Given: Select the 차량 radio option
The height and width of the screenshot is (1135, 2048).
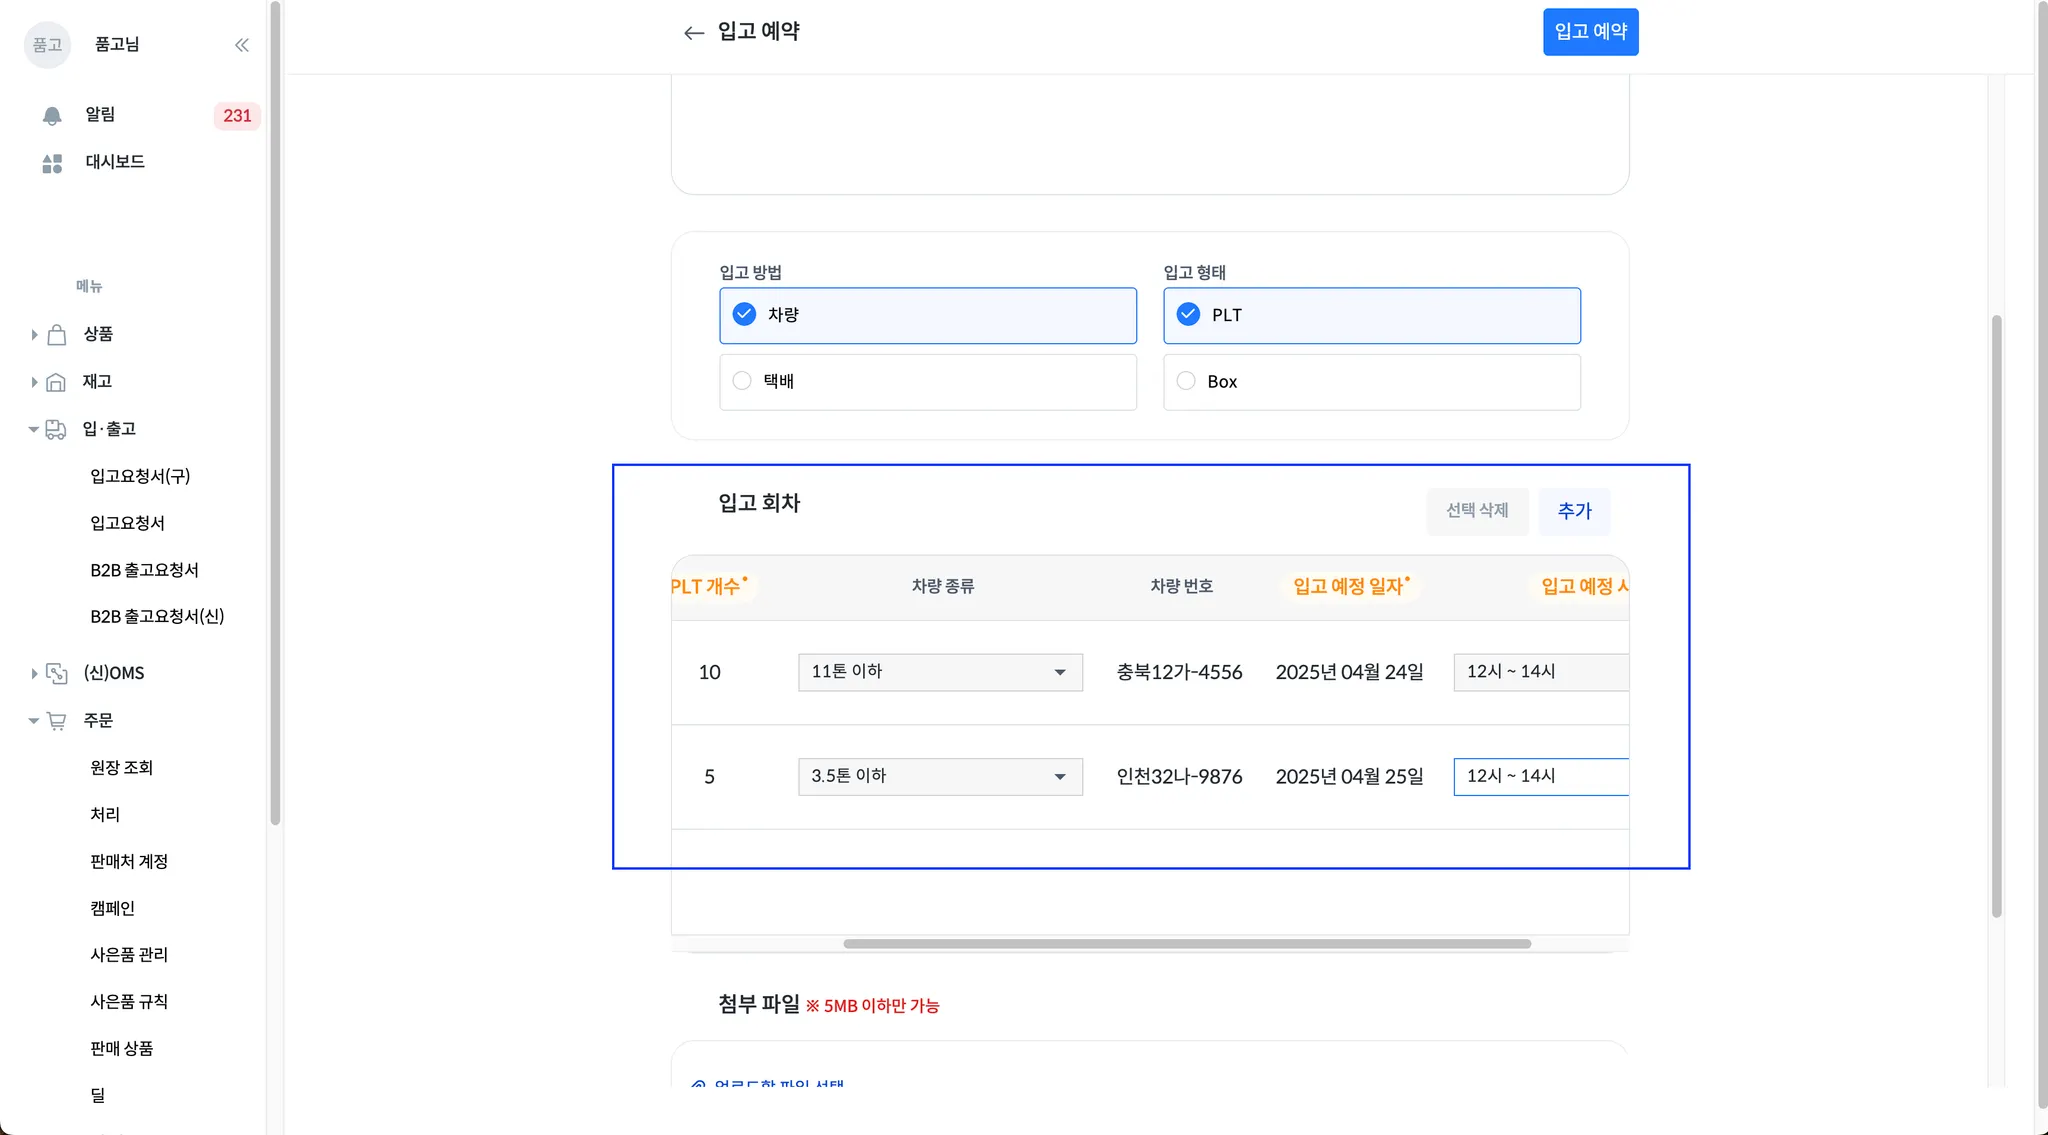Looking at the screenshot, I should click(x=744, y=315).
